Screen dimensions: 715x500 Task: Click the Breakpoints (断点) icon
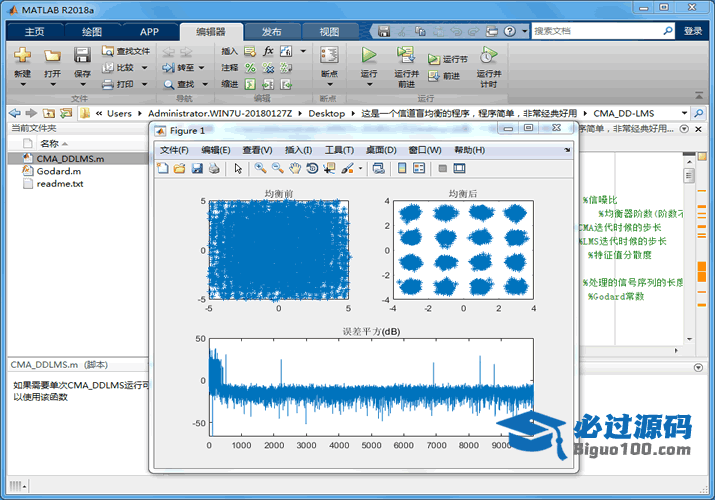329,56
